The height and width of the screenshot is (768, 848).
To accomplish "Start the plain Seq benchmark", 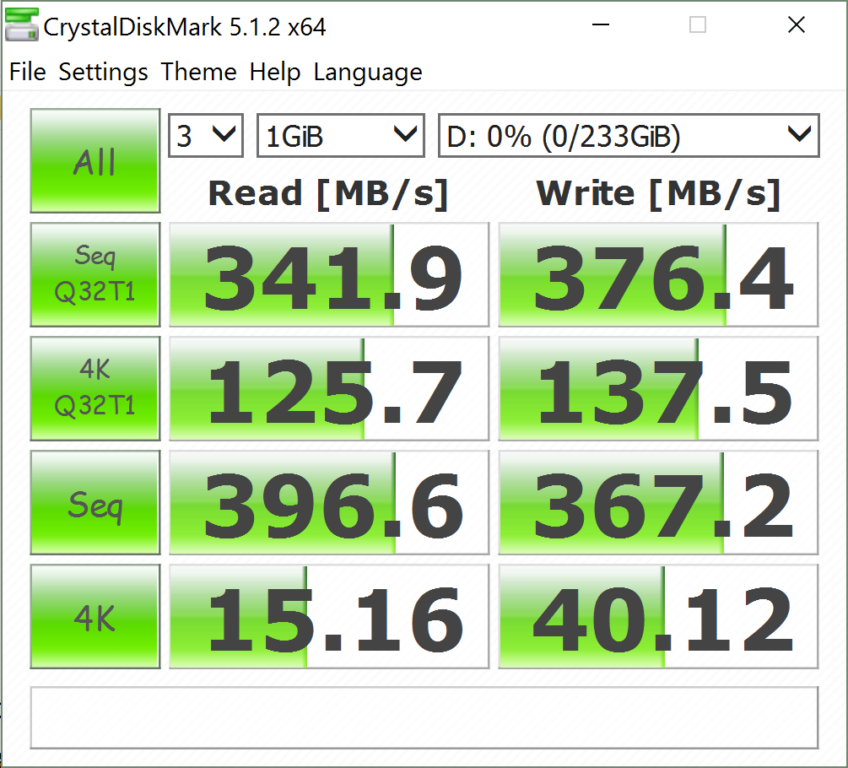I will click(95, 502).
